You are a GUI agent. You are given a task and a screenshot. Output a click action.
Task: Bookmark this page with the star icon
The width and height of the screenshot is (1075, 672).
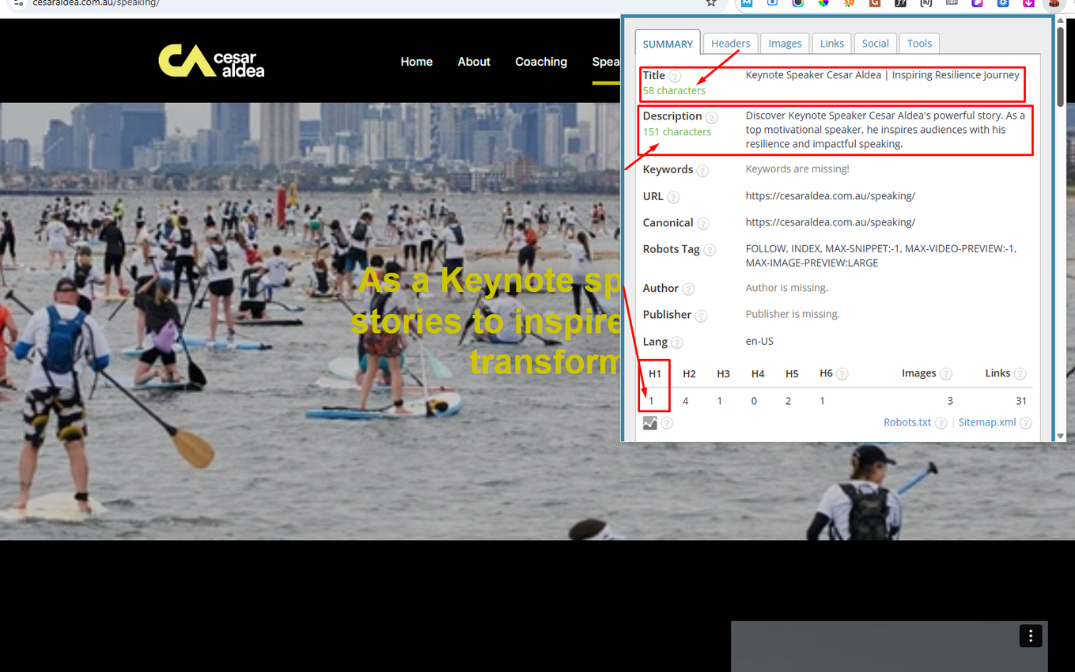tap(711, 3)
